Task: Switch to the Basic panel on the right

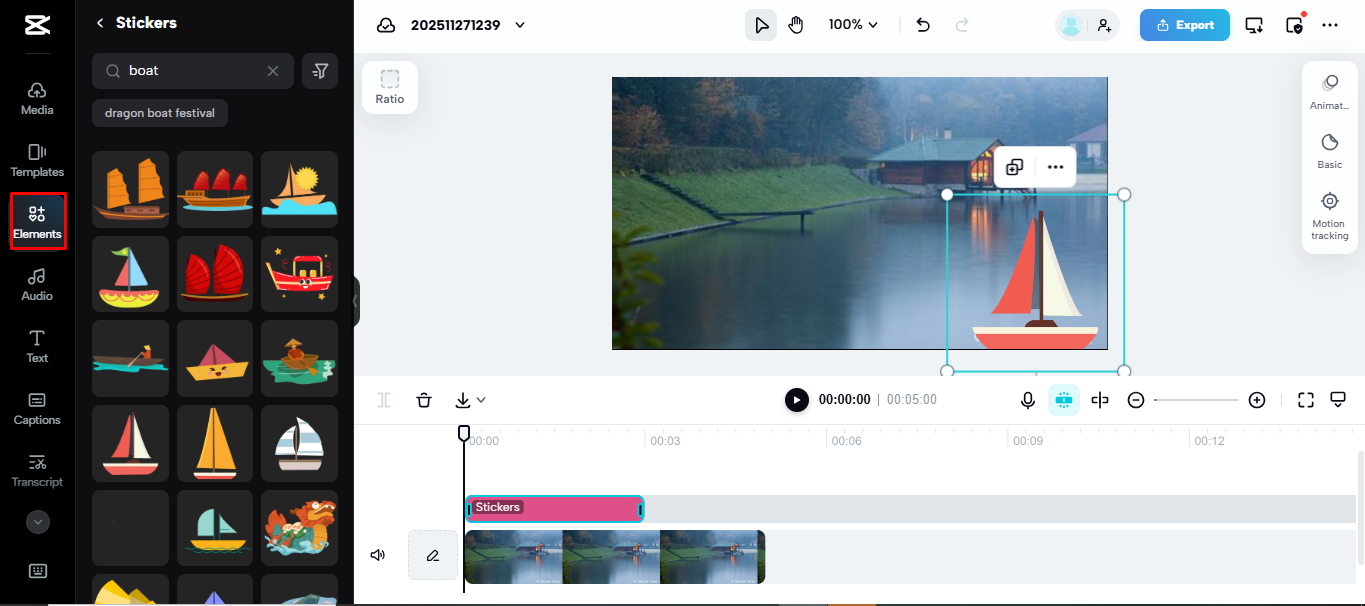Action: 1329,152
